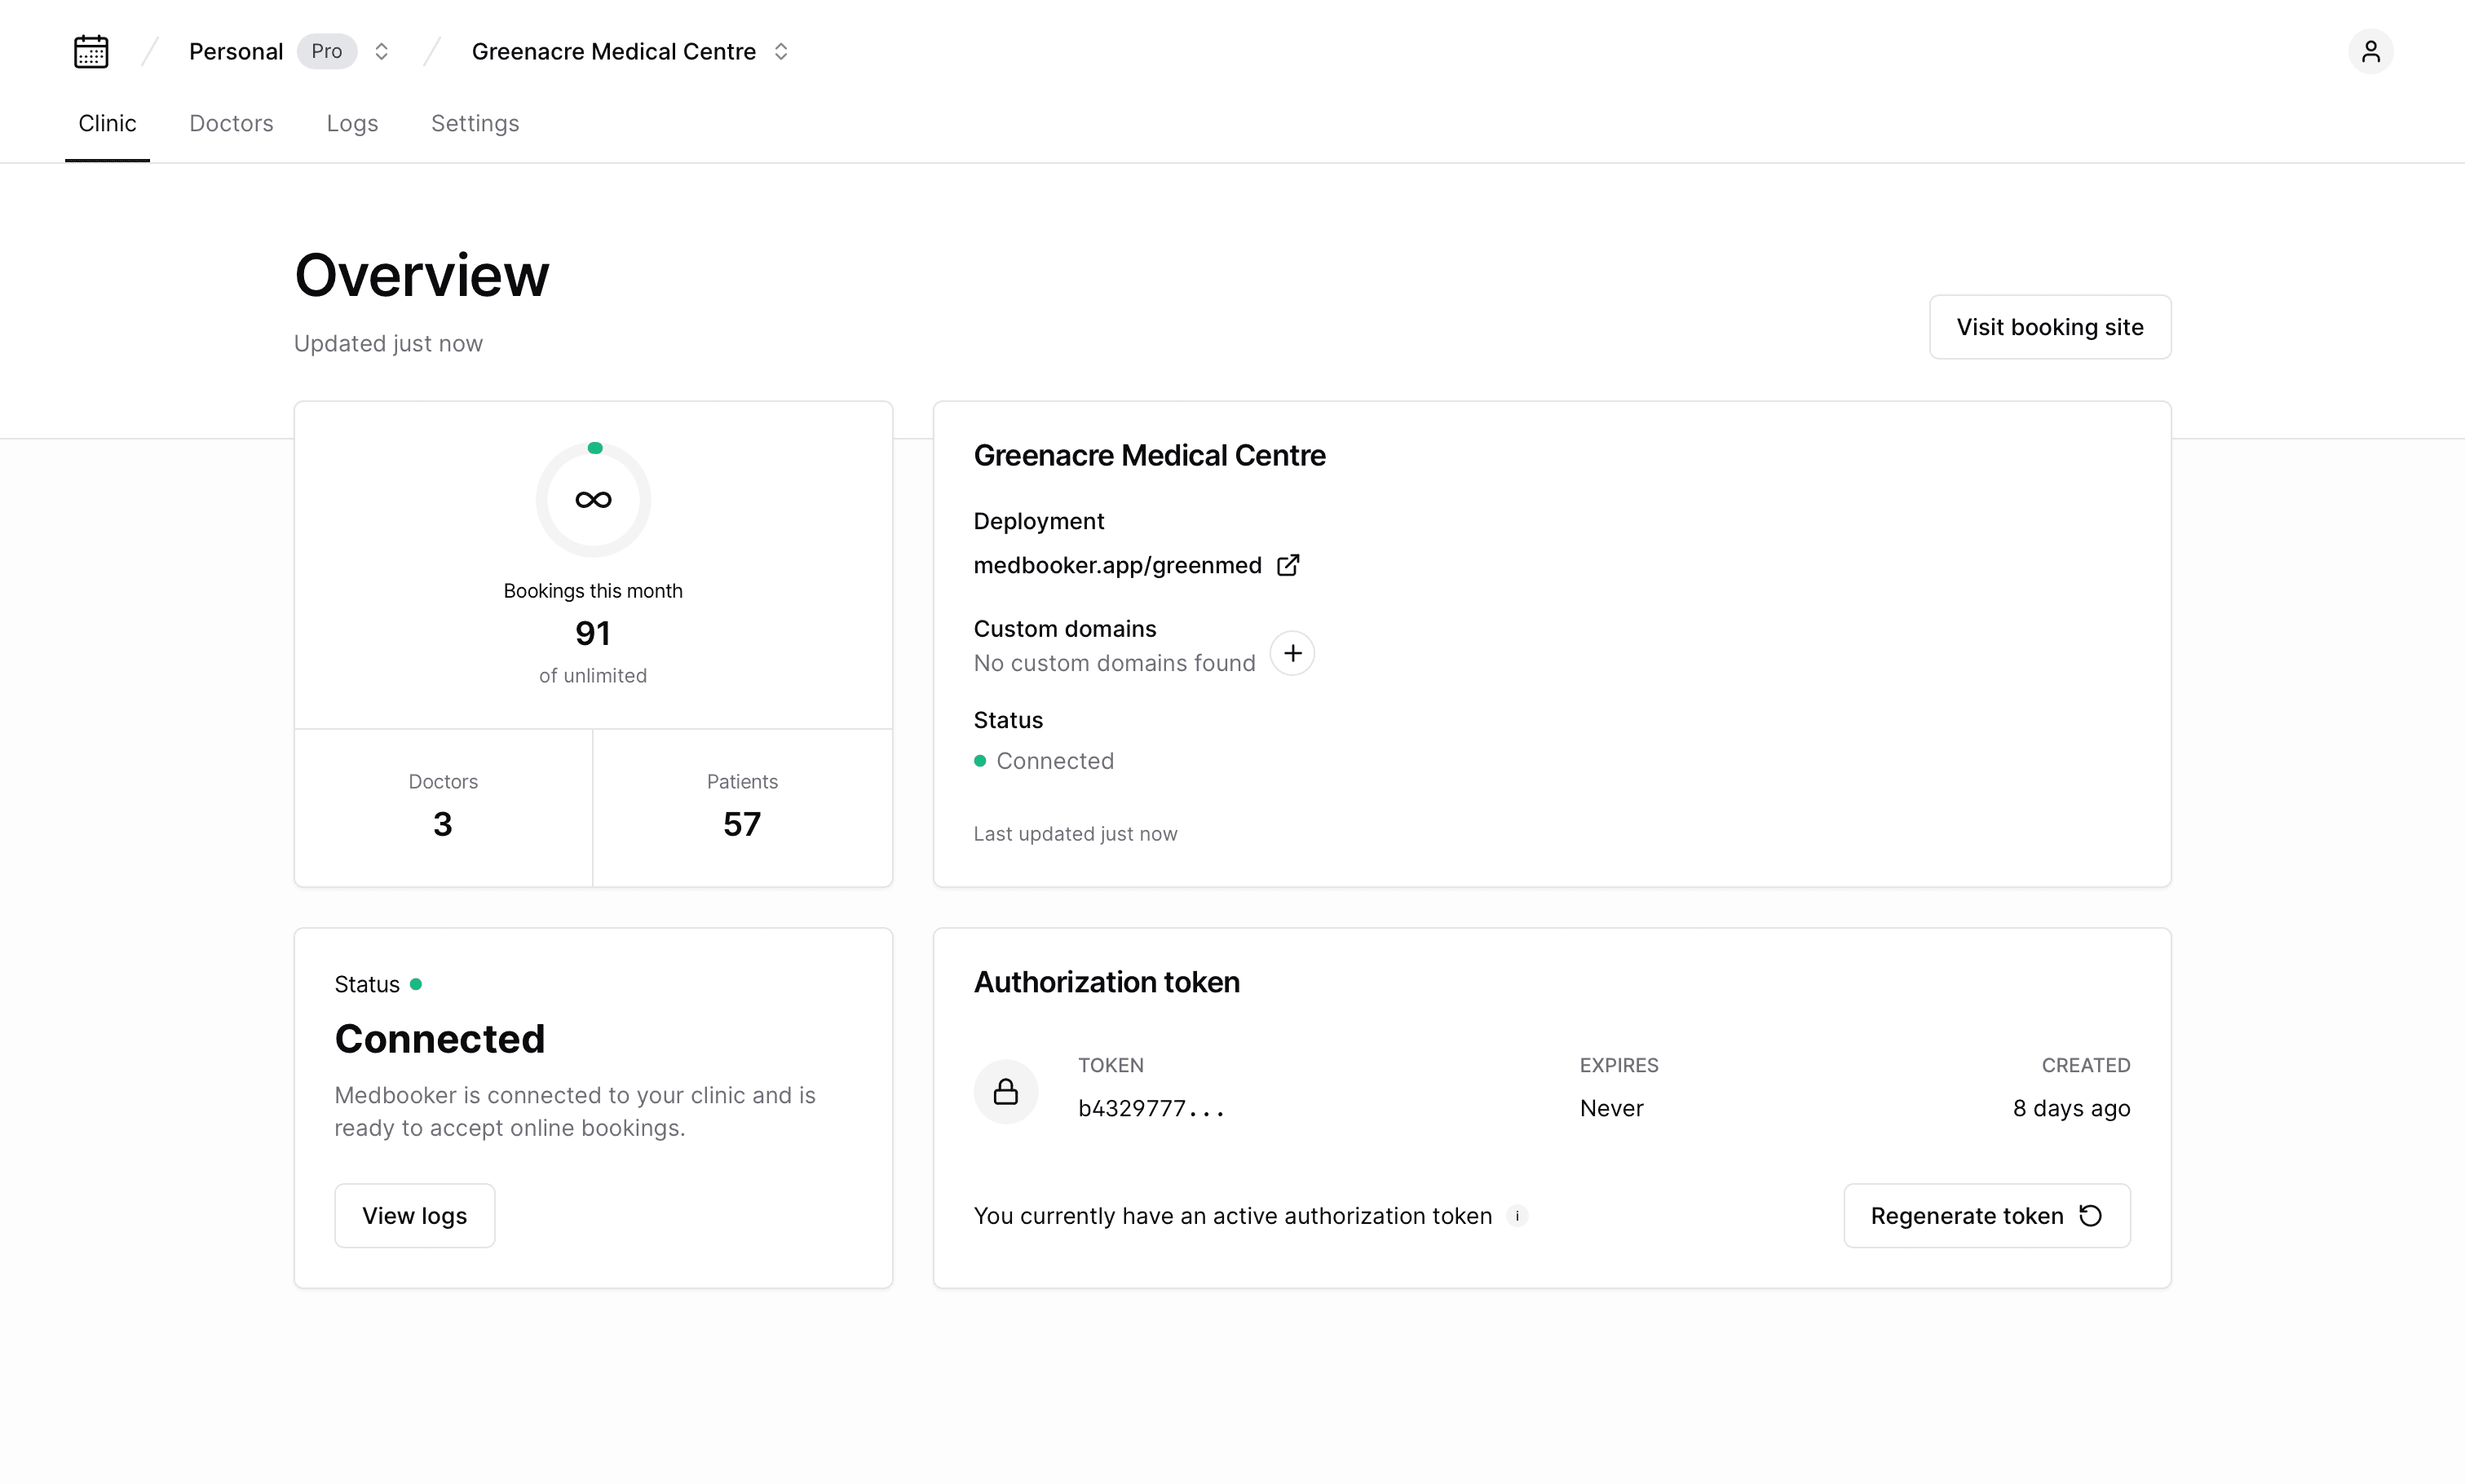The width and height of the screenshot is (2465, 1484).
Task: Switch to the Doctors tab
Action: pyautogui.click(x=231, y=123)
